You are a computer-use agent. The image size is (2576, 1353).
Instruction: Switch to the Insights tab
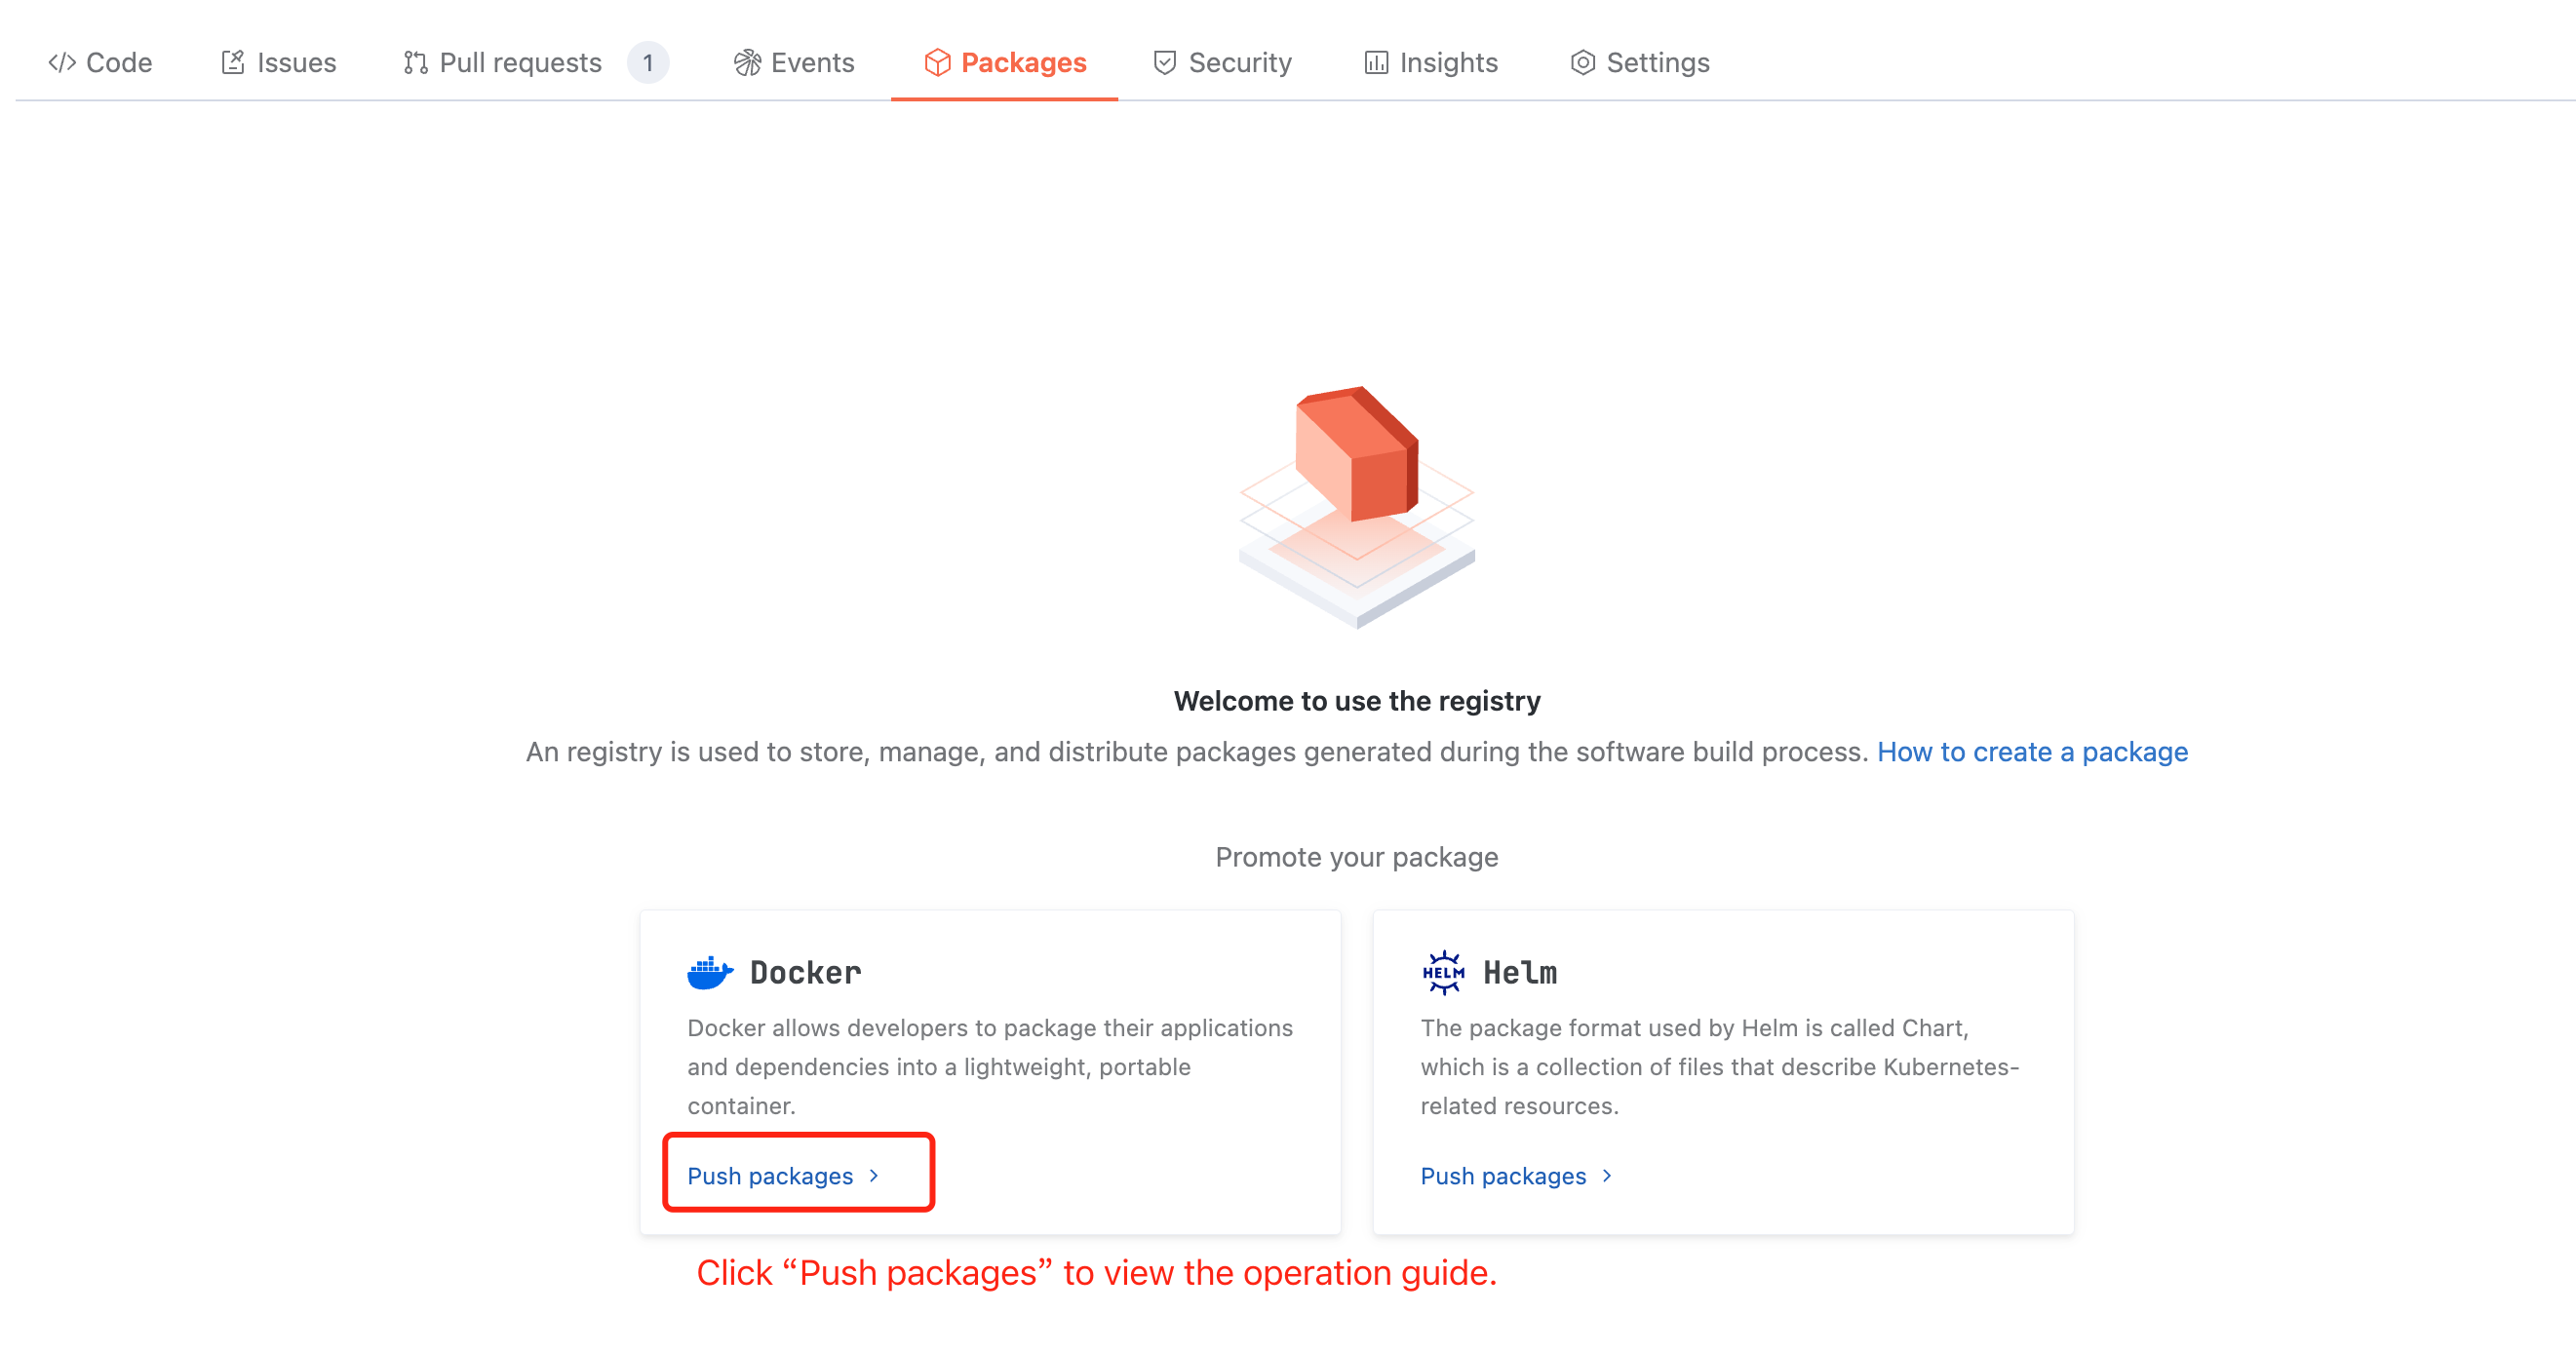click(x=1448, y=63)
